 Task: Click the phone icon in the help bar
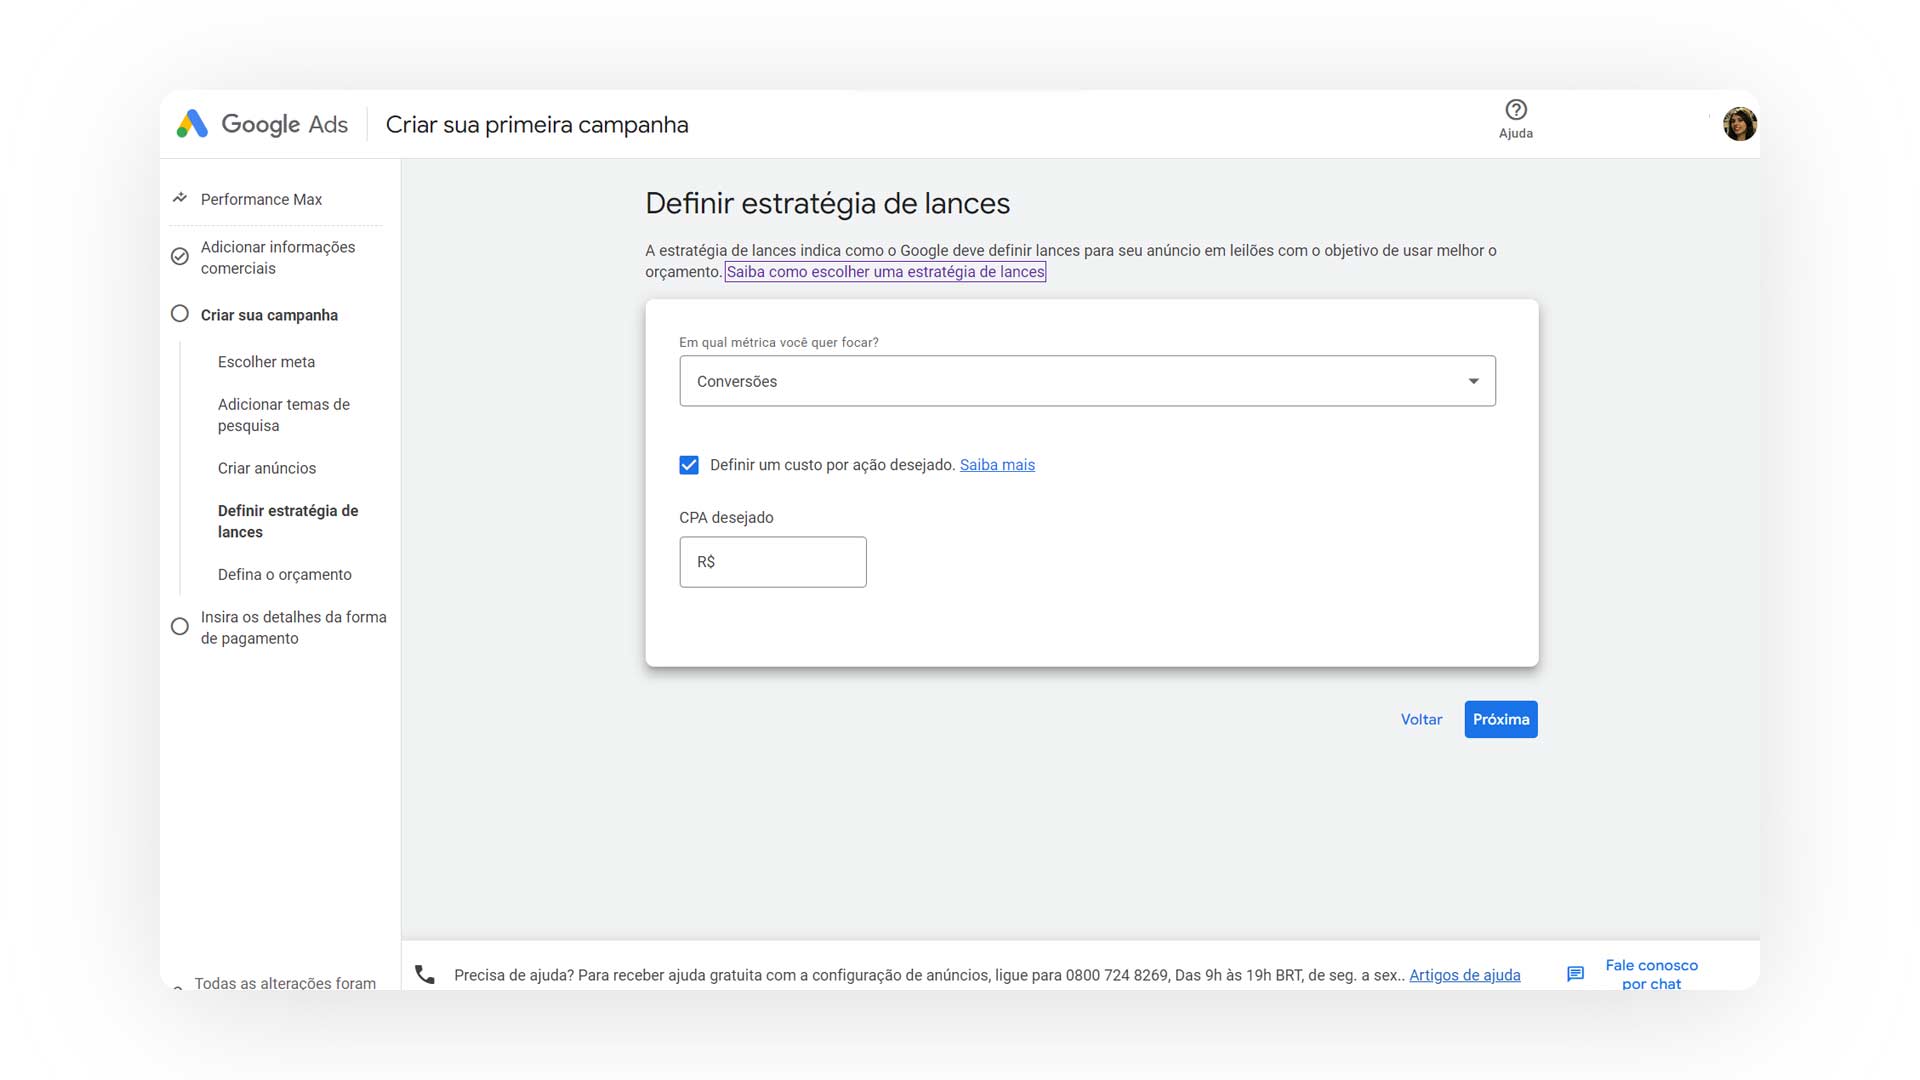pyautogui.click(x=425, y=974)
